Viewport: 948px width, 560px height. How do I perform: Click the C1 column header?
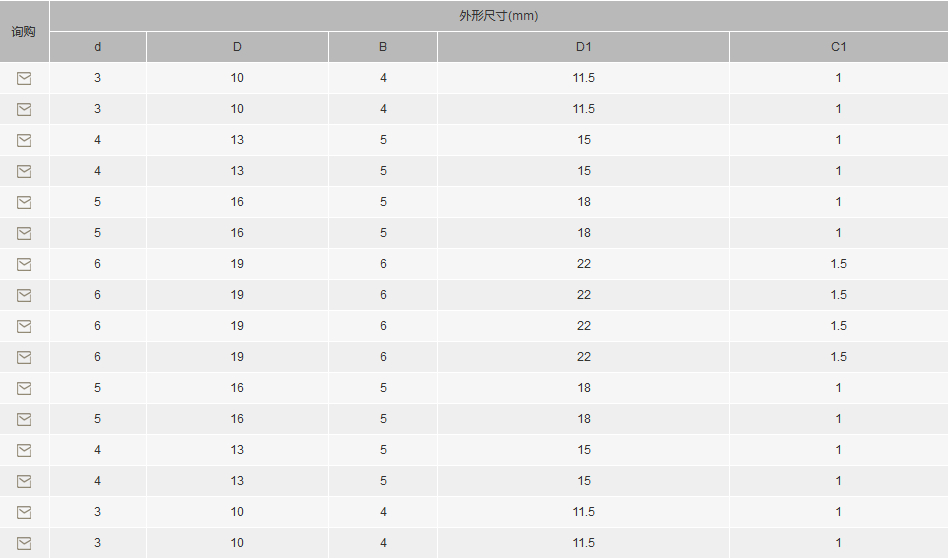839,47
